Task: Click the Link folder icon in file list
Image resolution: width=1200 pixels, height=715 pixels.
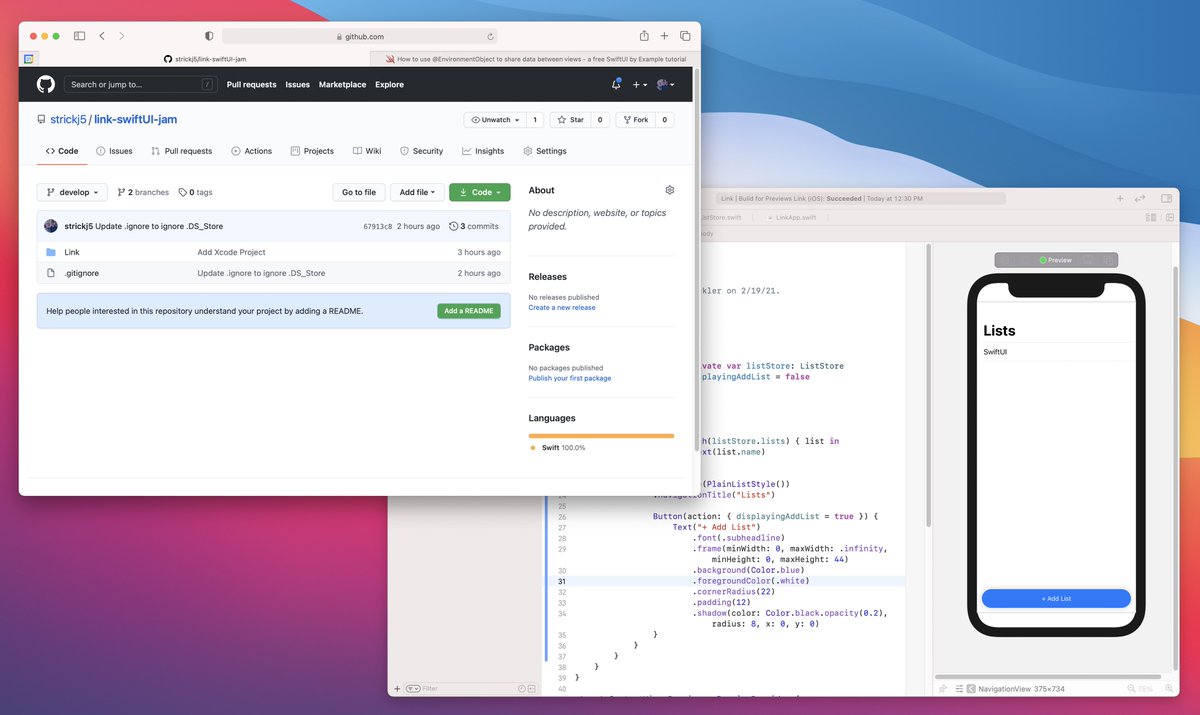Action: pos(51,252)
